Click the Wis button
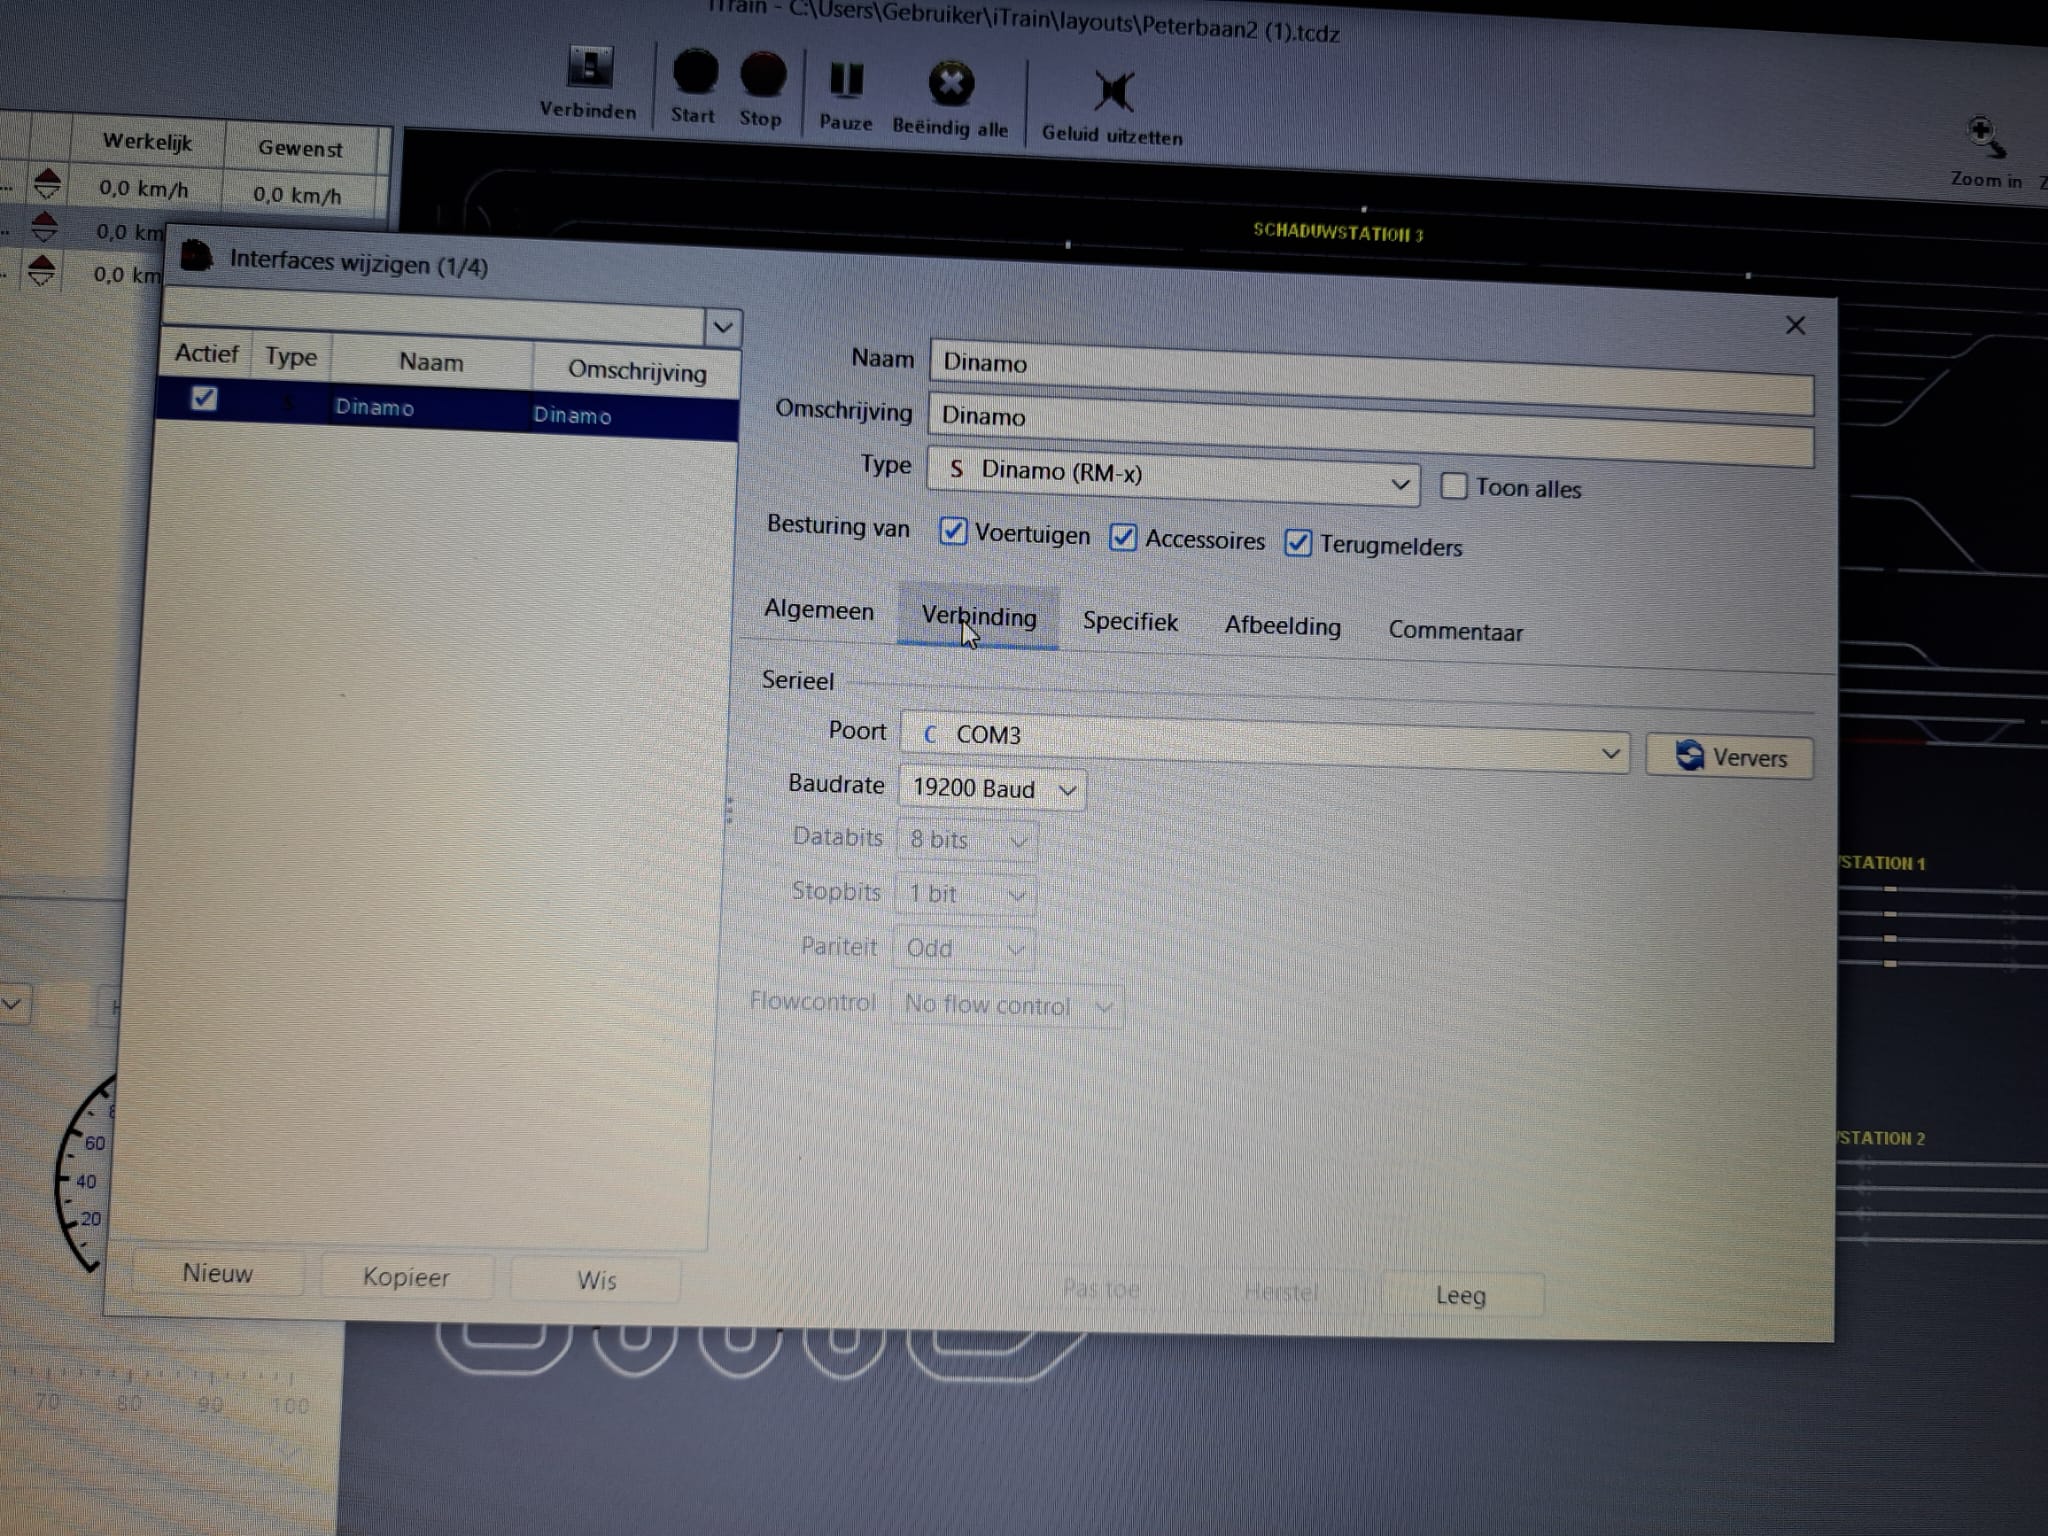The image size is (2048, 1536). pyautogui.click(x=596, y=1280)
